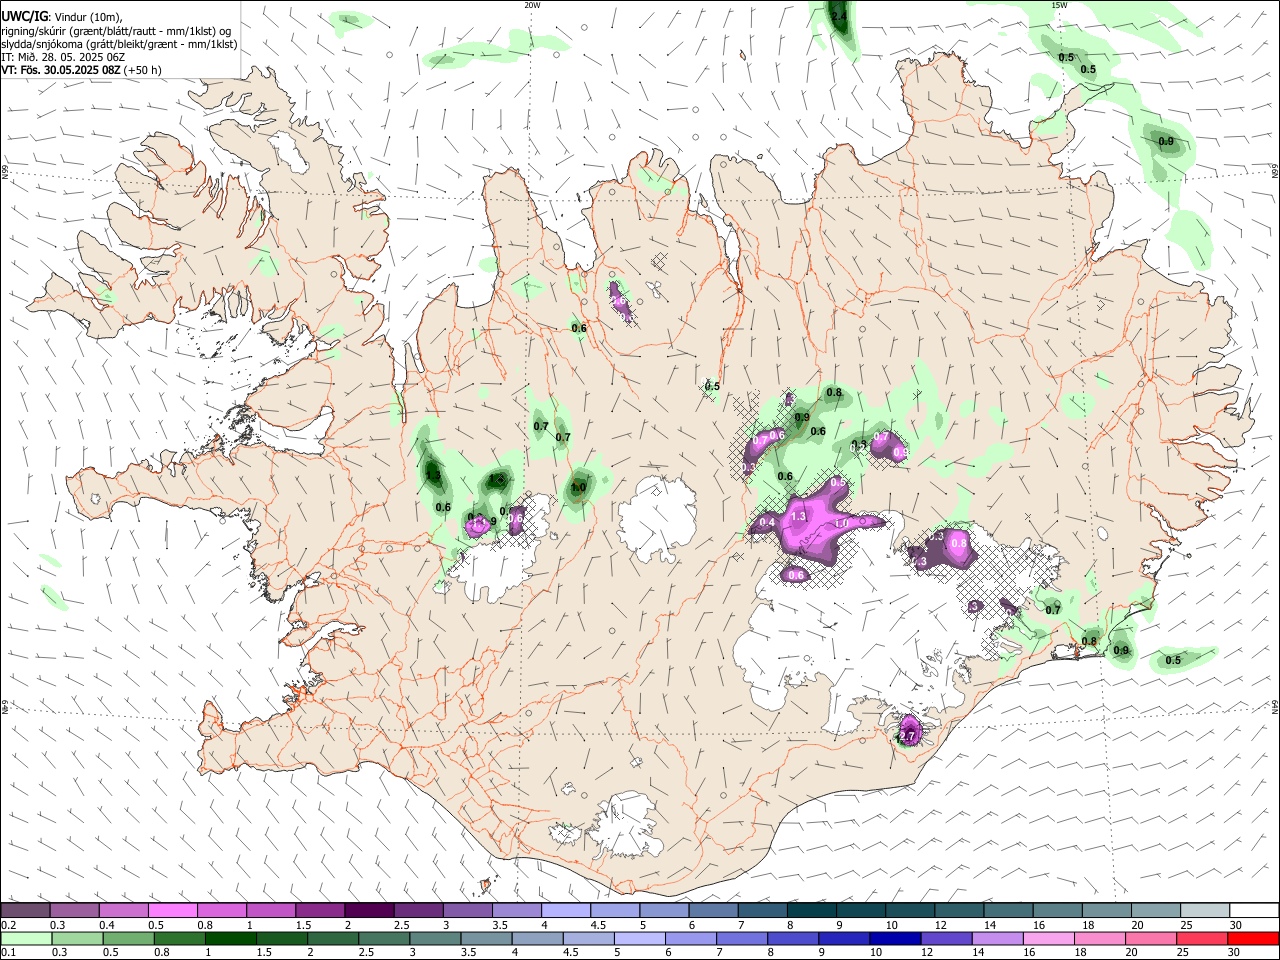The height and width of the screenshot is (960, 1280).
Task: Click the '1.3' value in the pink snow area
Action: tap(798, 517)
